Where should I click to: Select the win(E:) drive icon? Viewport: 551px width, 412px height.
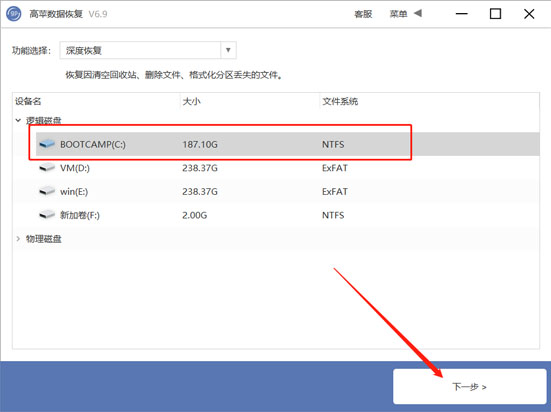[47, 191]
